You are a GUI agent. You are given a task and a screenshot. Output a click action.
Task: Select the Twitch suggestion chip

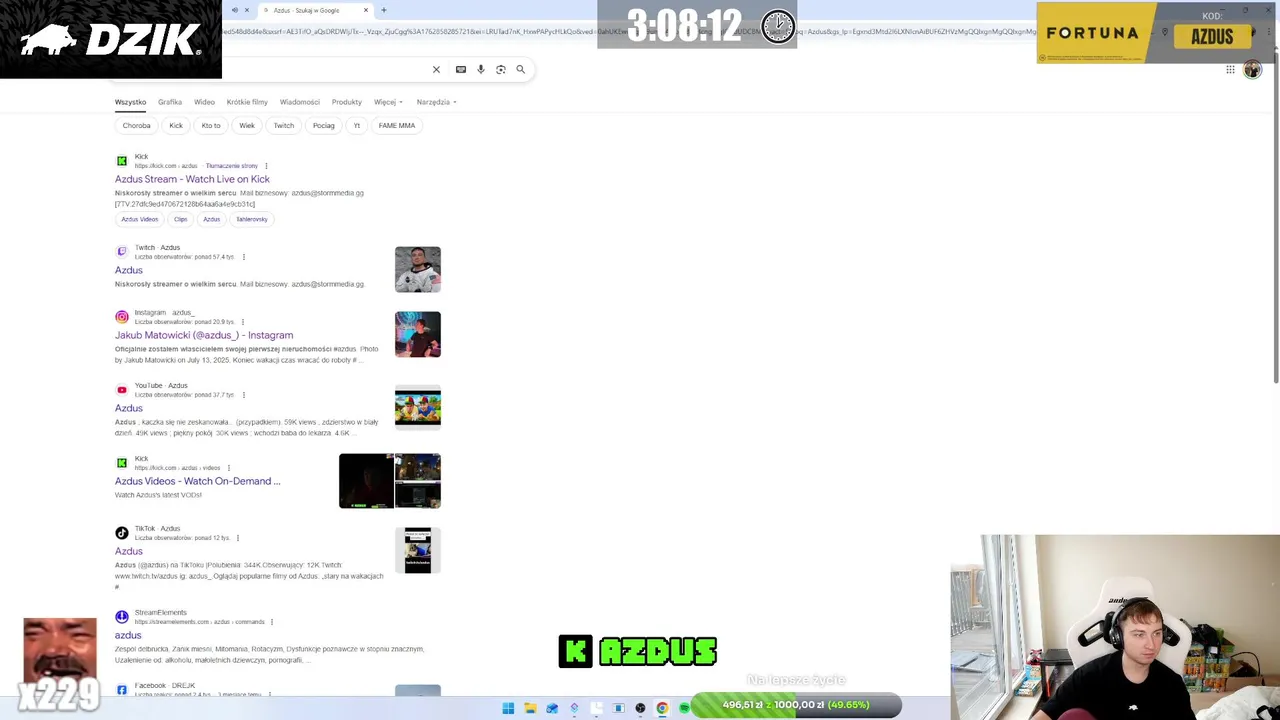click(x=284, y=126)
